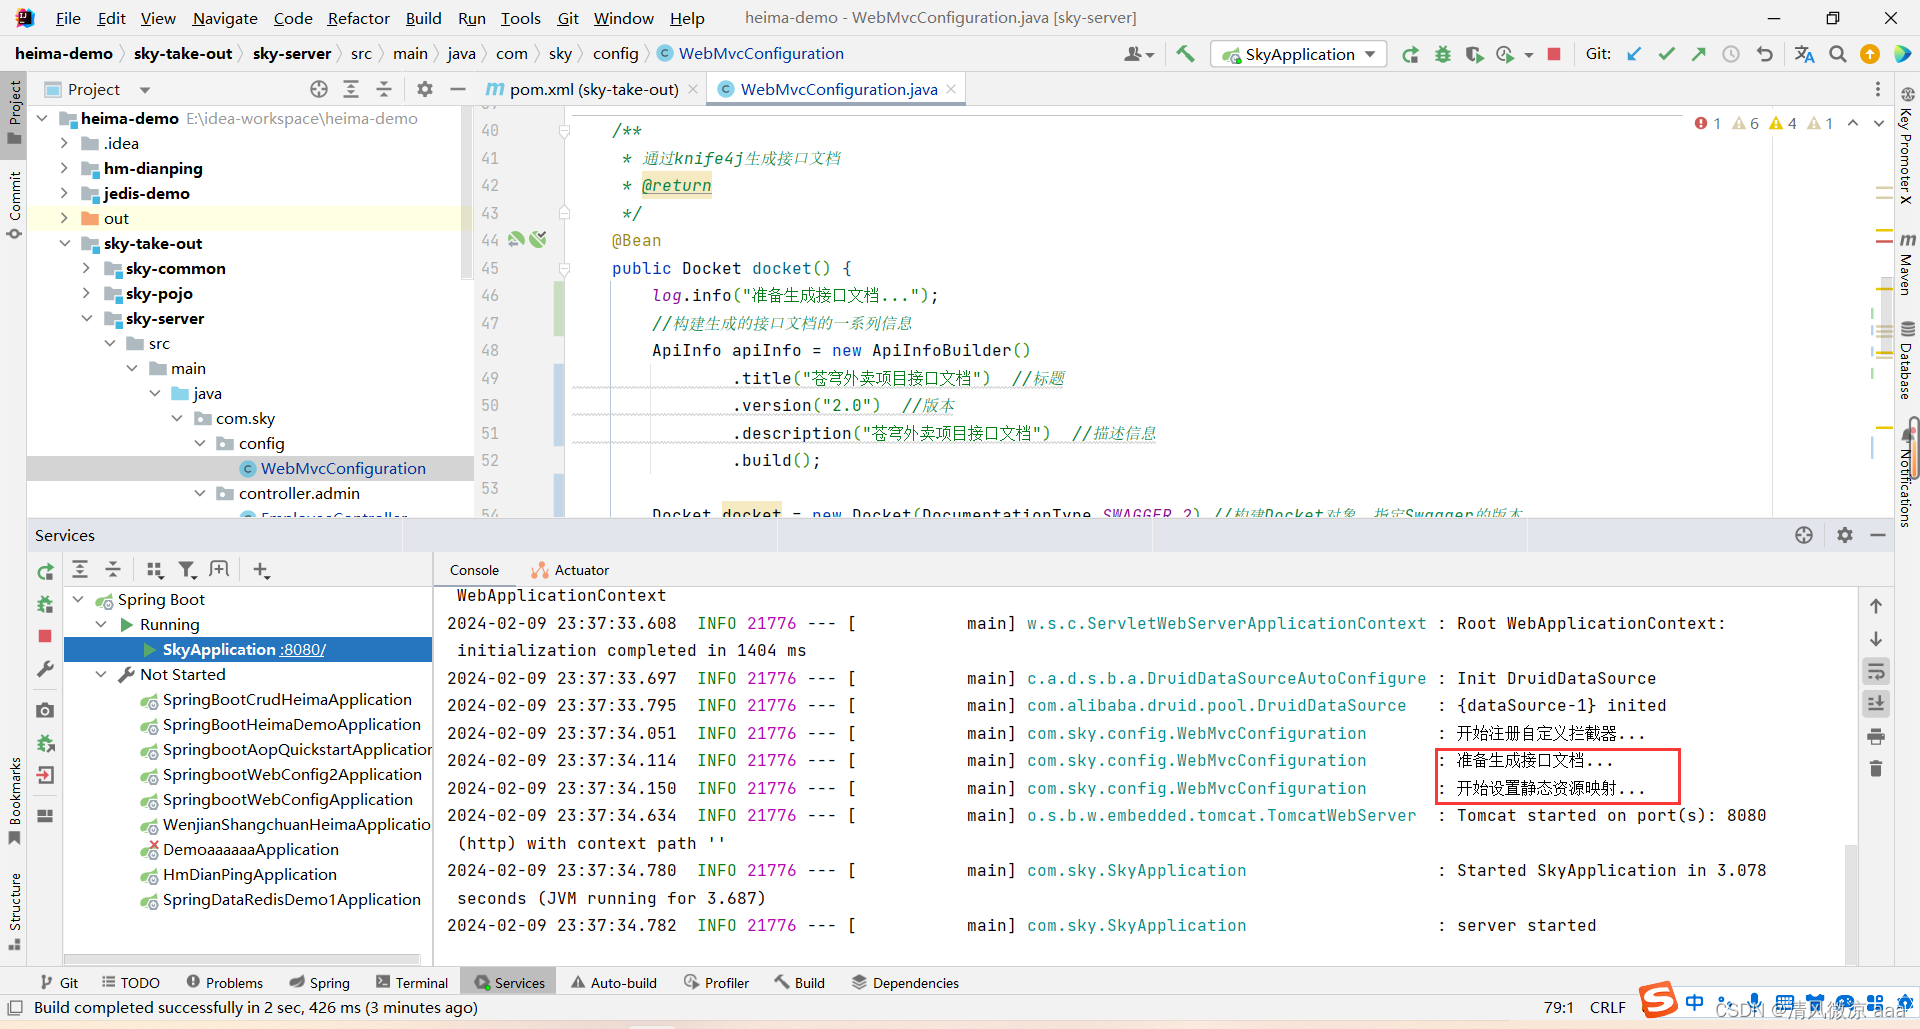This screenshot has width=1920, height=1029.
Task: Click the CRLF line separator indicator
Action: pos(1608,1007)
